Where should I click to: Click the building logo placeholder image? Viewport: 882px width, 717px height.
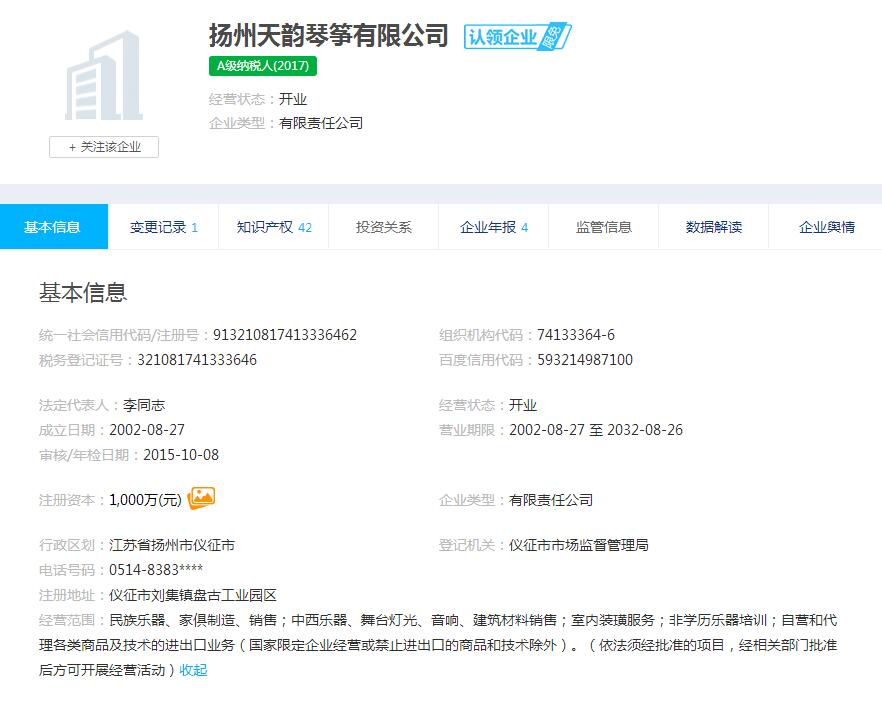[x=104, y=75]
